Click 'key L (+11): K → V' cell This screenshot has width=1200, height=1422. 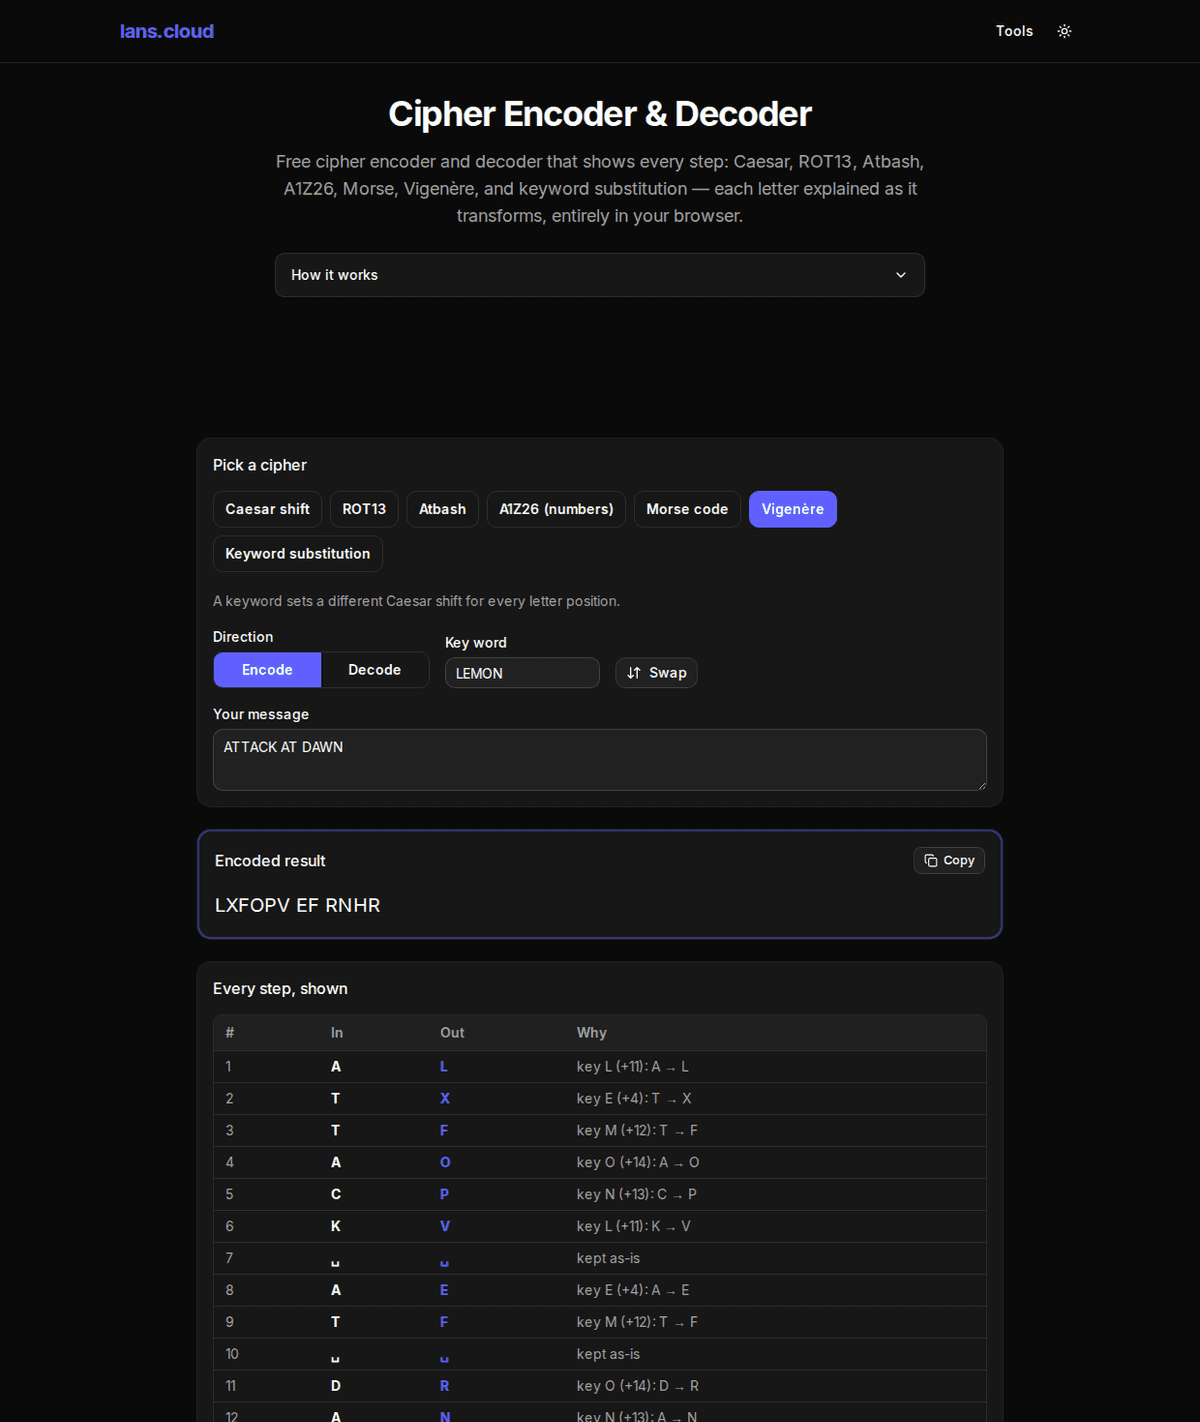[x=634, y=1227]
